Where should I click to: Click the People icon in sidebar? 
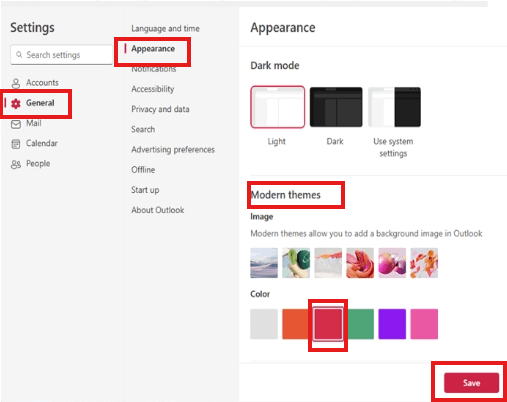pyautogui.click(x=16, y=164)
